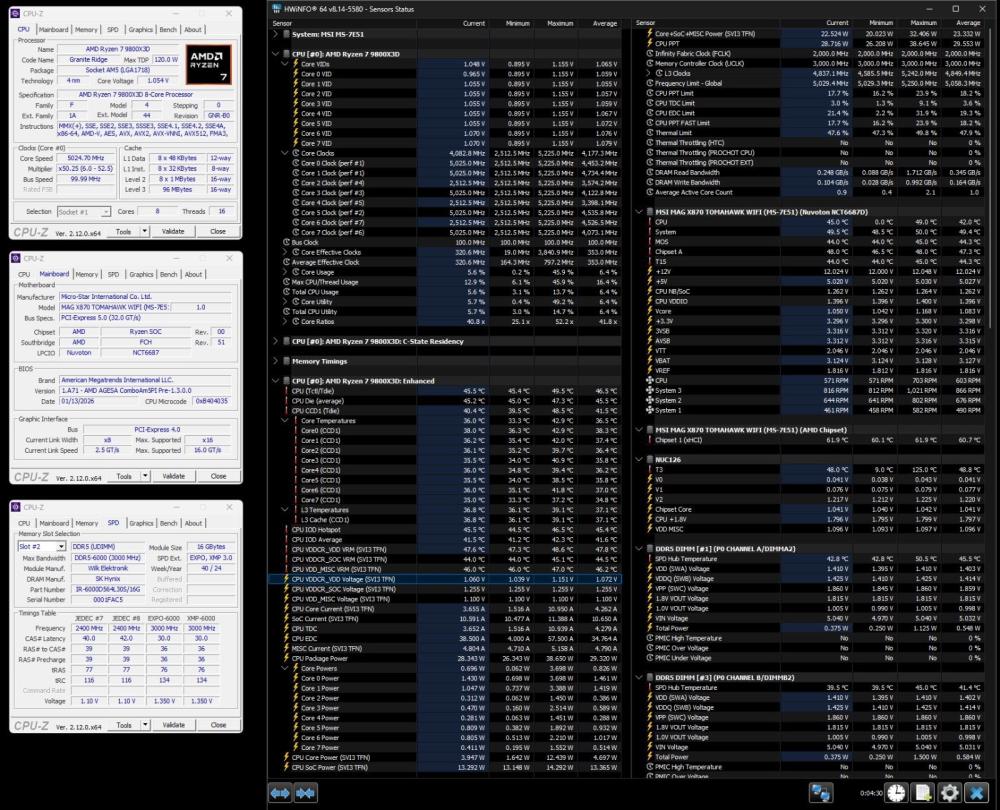Start logging with the log file icon
Screen dimensions: 1000x810
(x=923, y=792)
